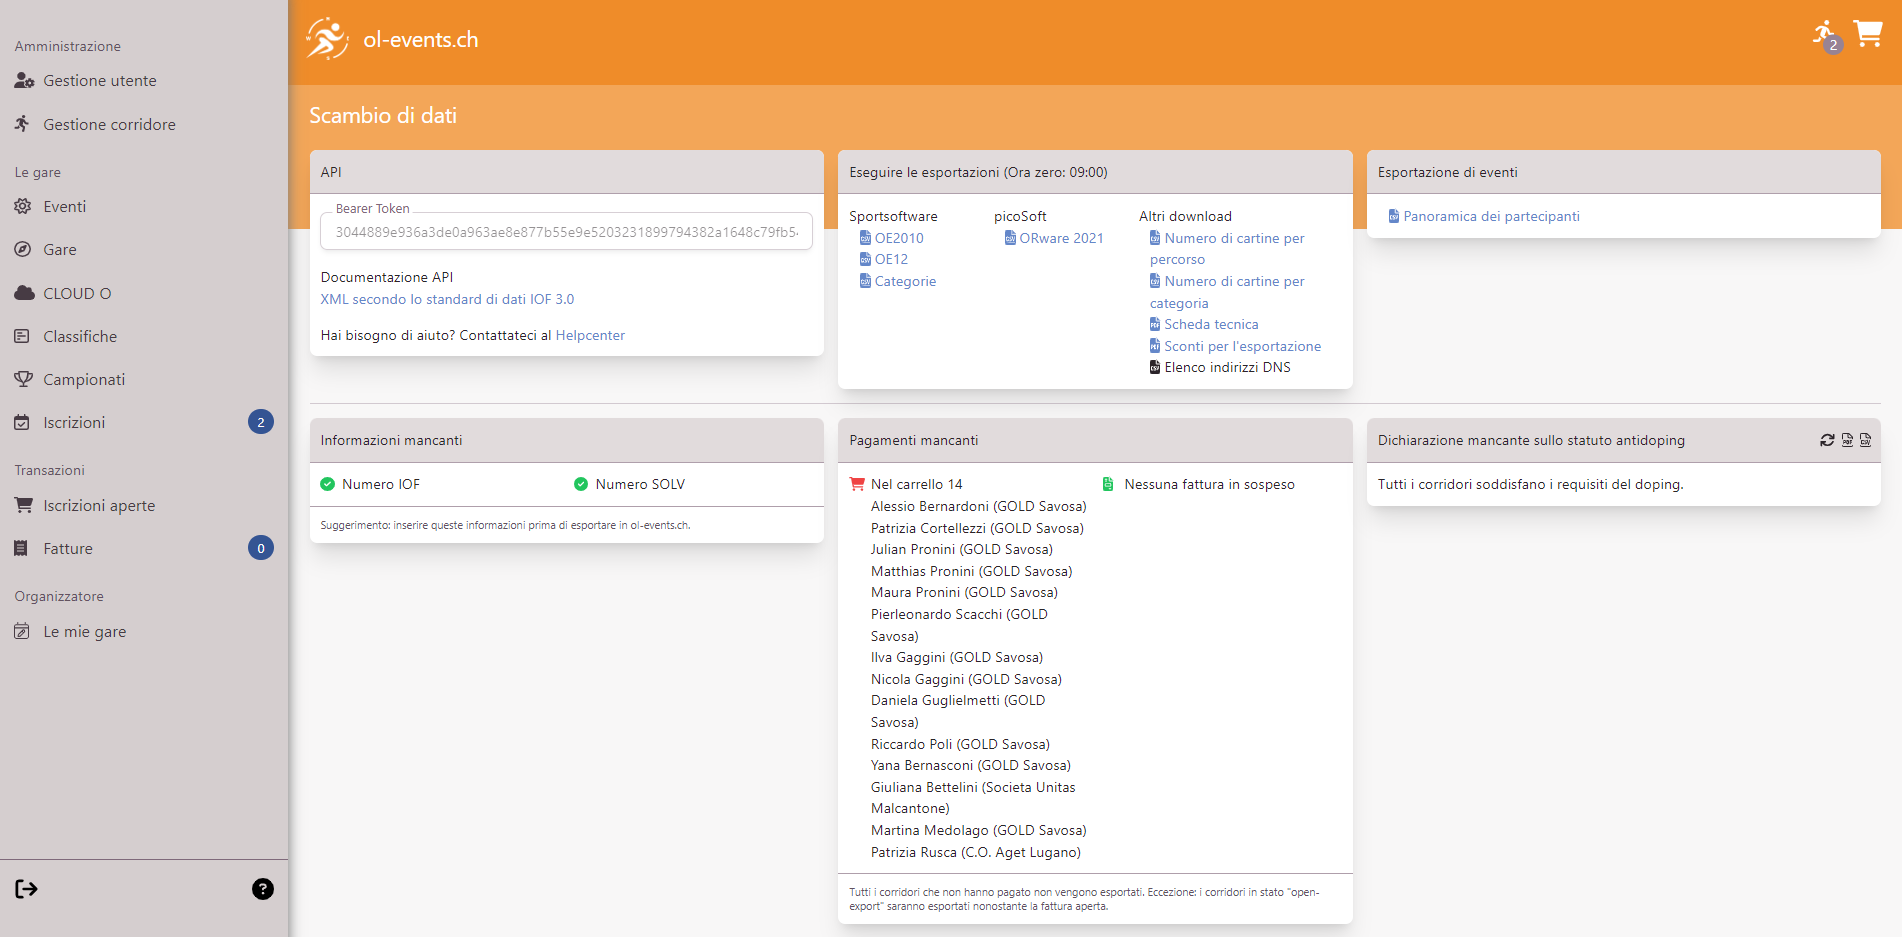
Task: Click the Iscrizioni calendar-check icon
Action: coord(22,422)
